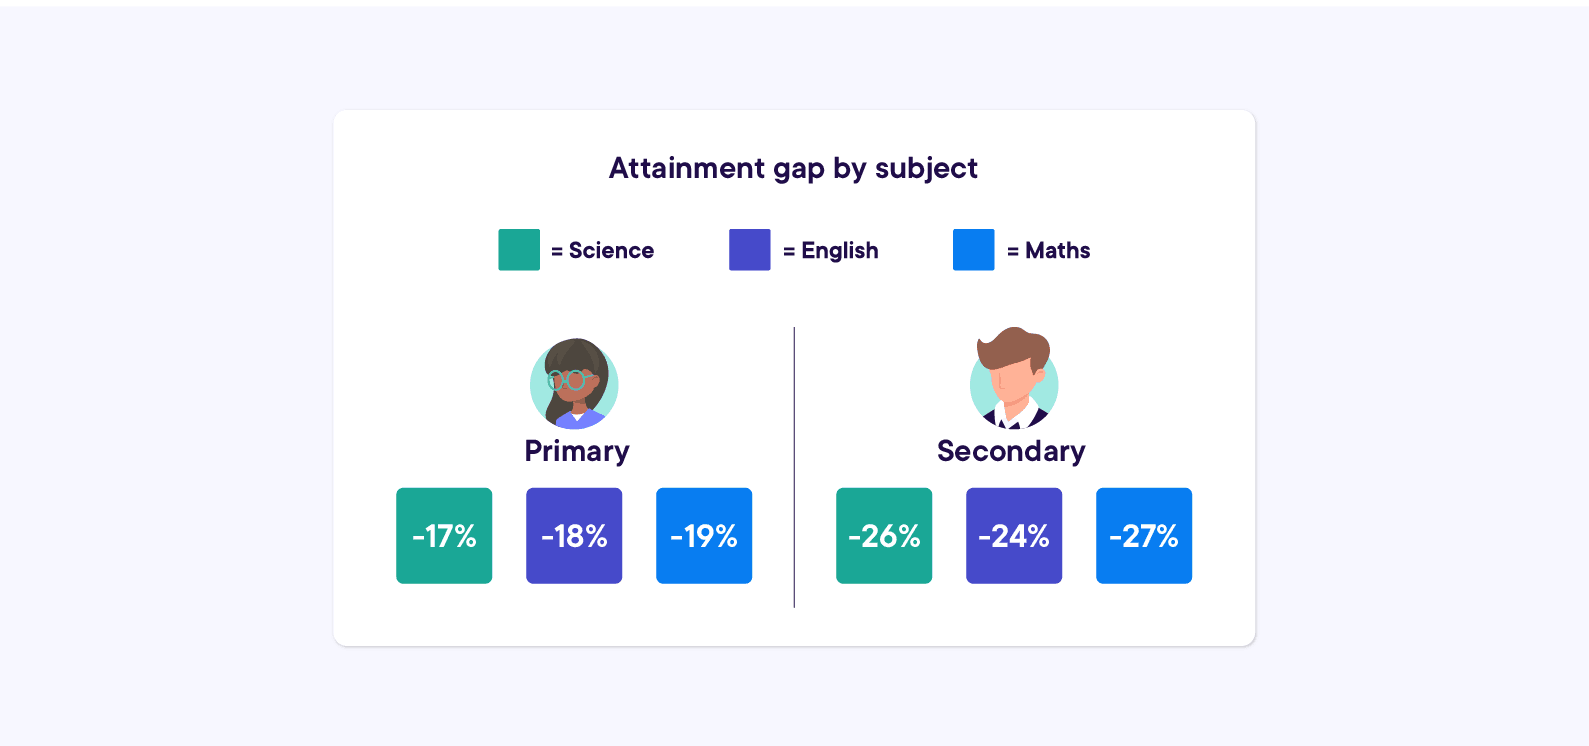Image resolution: width=1589 pixels, height=746 pixels.
Task: Click the -26% Secondary Science tile
Action: (884, 536)
